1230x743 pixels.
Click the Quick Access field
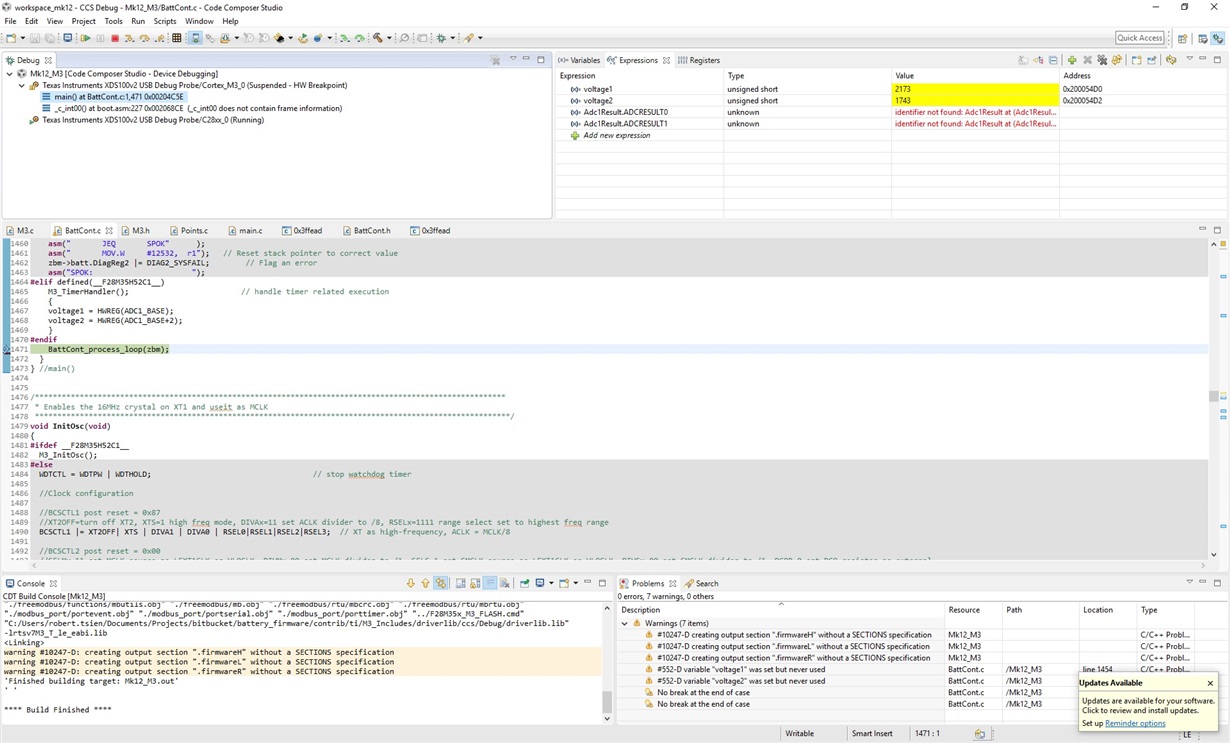[x=1140, y=38]
